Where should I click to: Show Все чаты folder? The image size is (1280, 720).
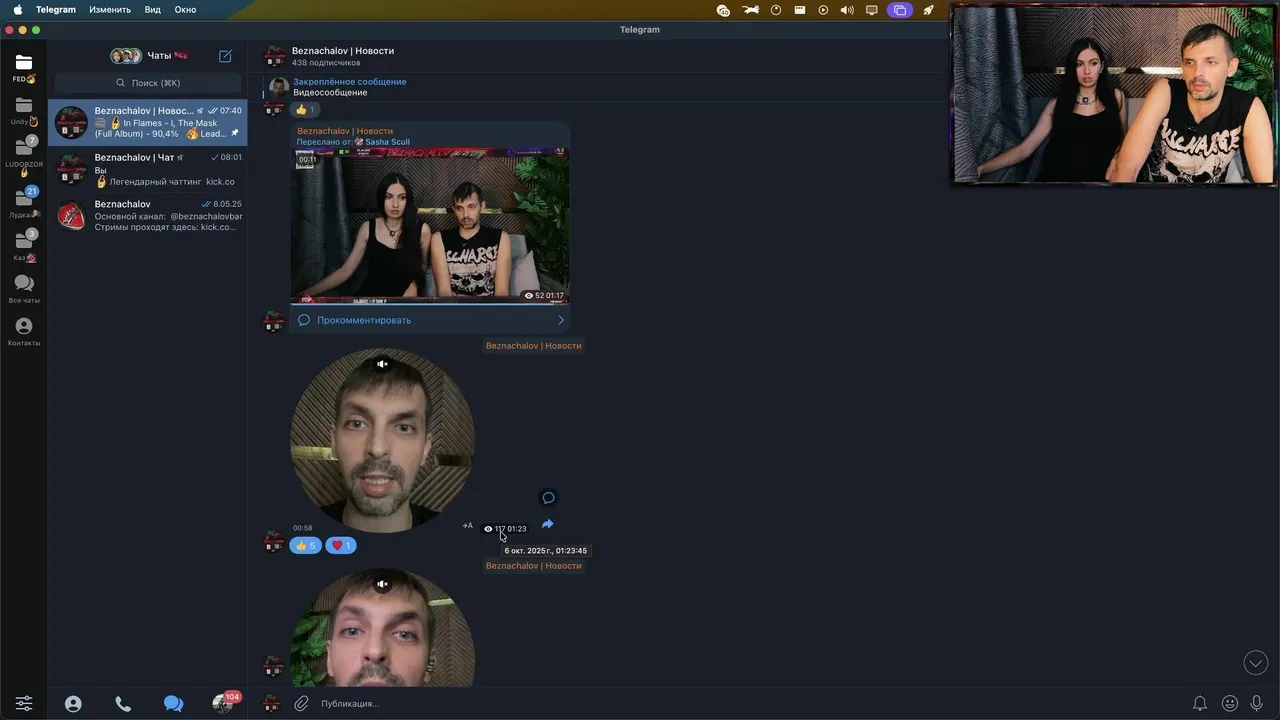(x=24, y=289)
